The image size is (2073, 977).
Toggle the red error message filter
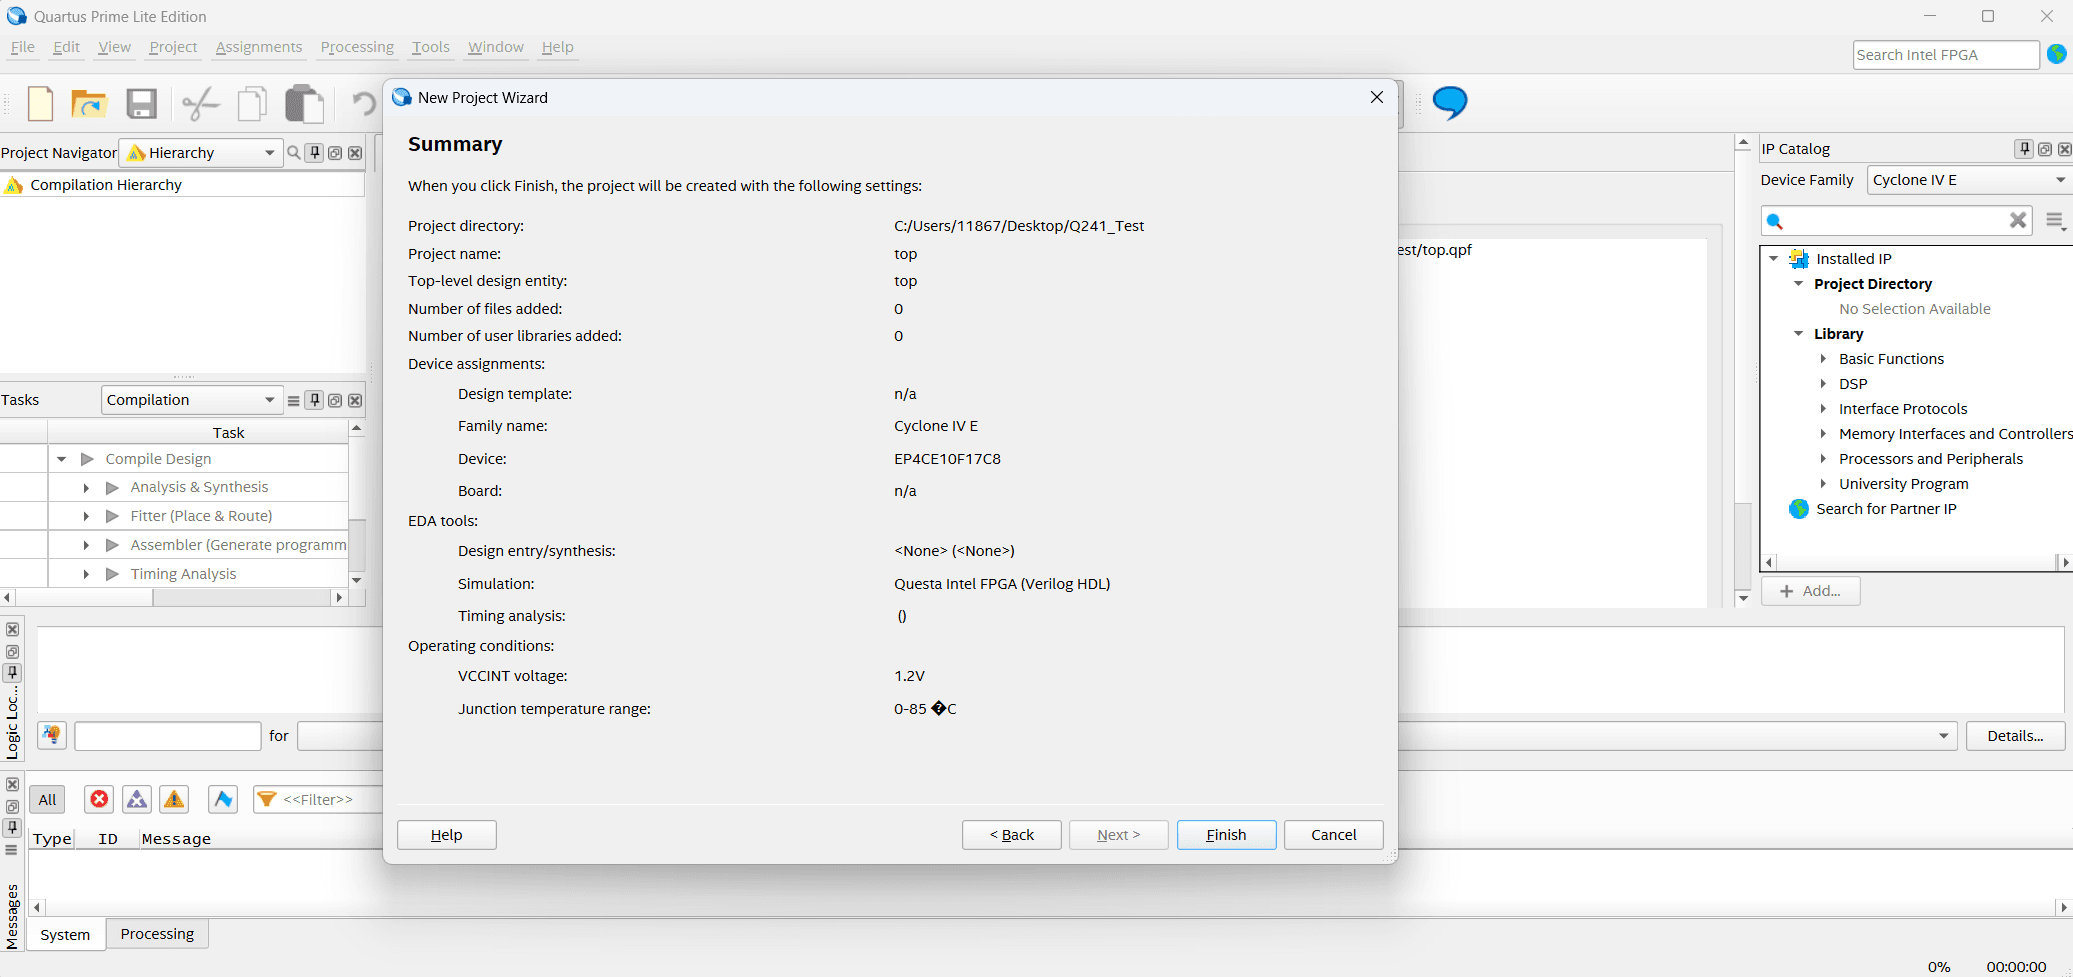click(99, 799)
